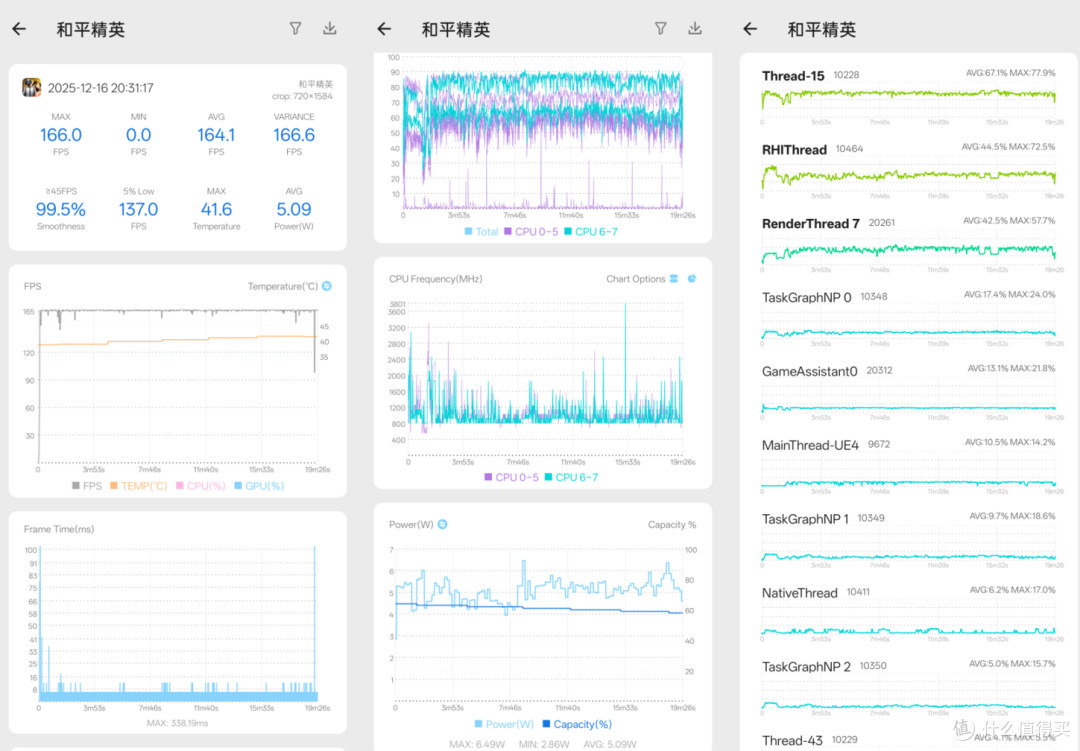
Task: Toggle CPU 6~7 in the CPU usage legend
Action: pos(591,232)
